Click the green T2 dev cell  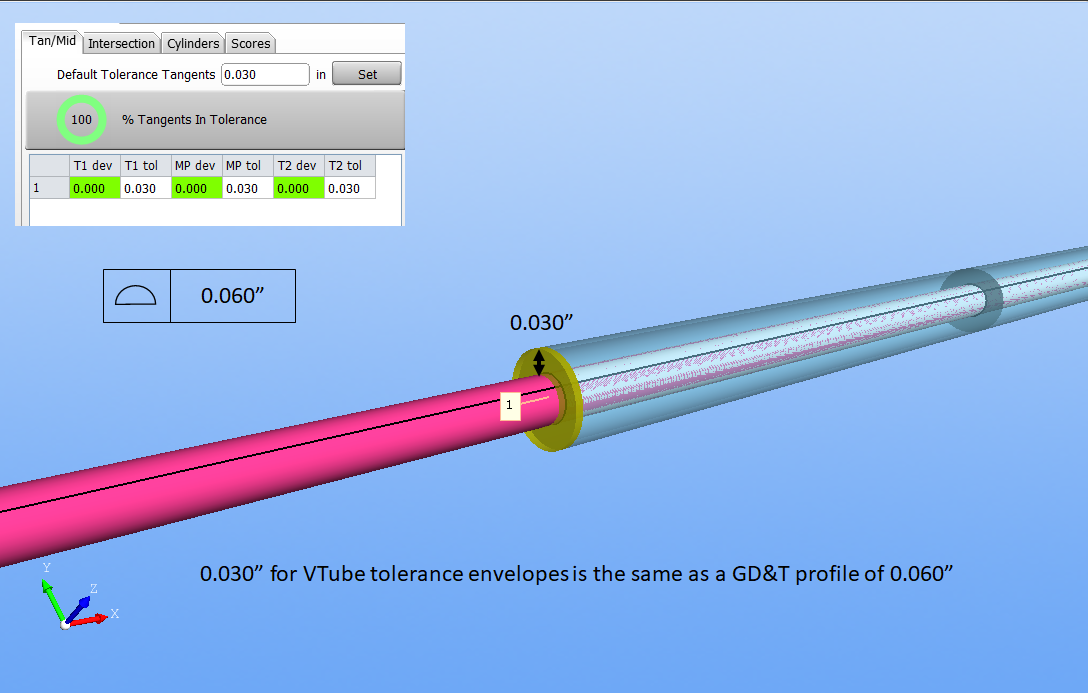click(x=298, y=188)
